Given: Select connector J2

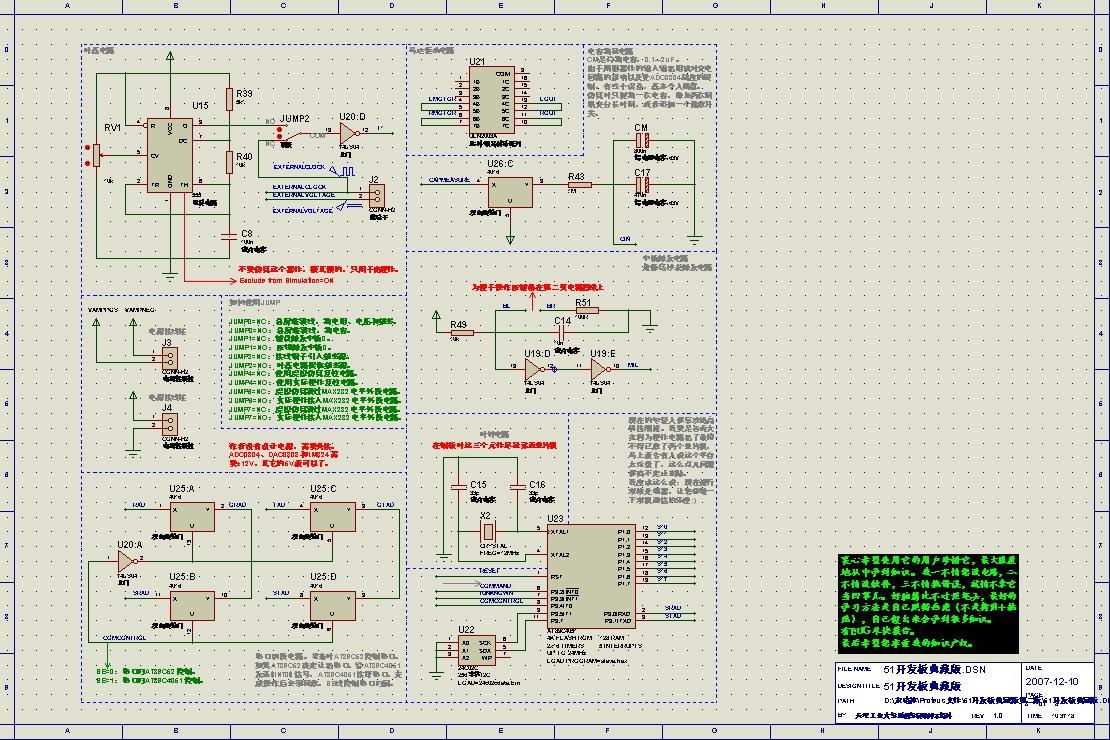Looking at the screenshot, I should click(x=377, y=195).
